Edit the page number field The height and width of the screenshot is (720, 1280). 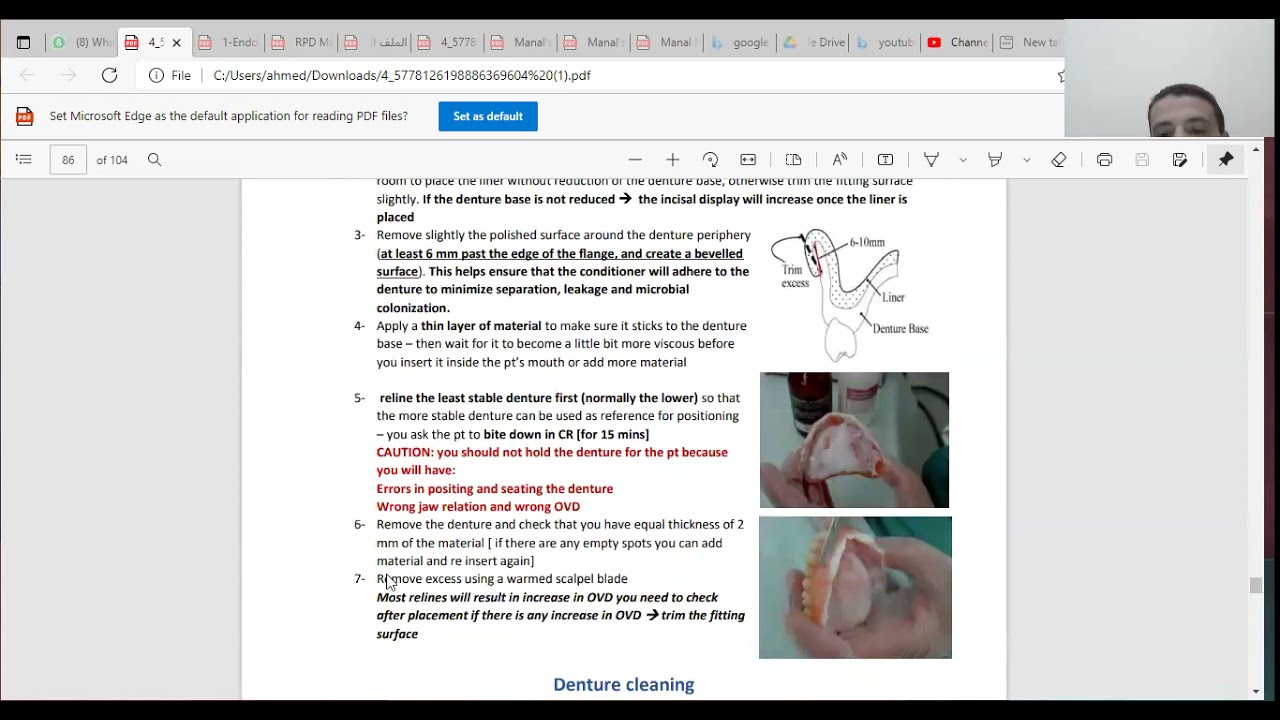[x=68, y=160]
